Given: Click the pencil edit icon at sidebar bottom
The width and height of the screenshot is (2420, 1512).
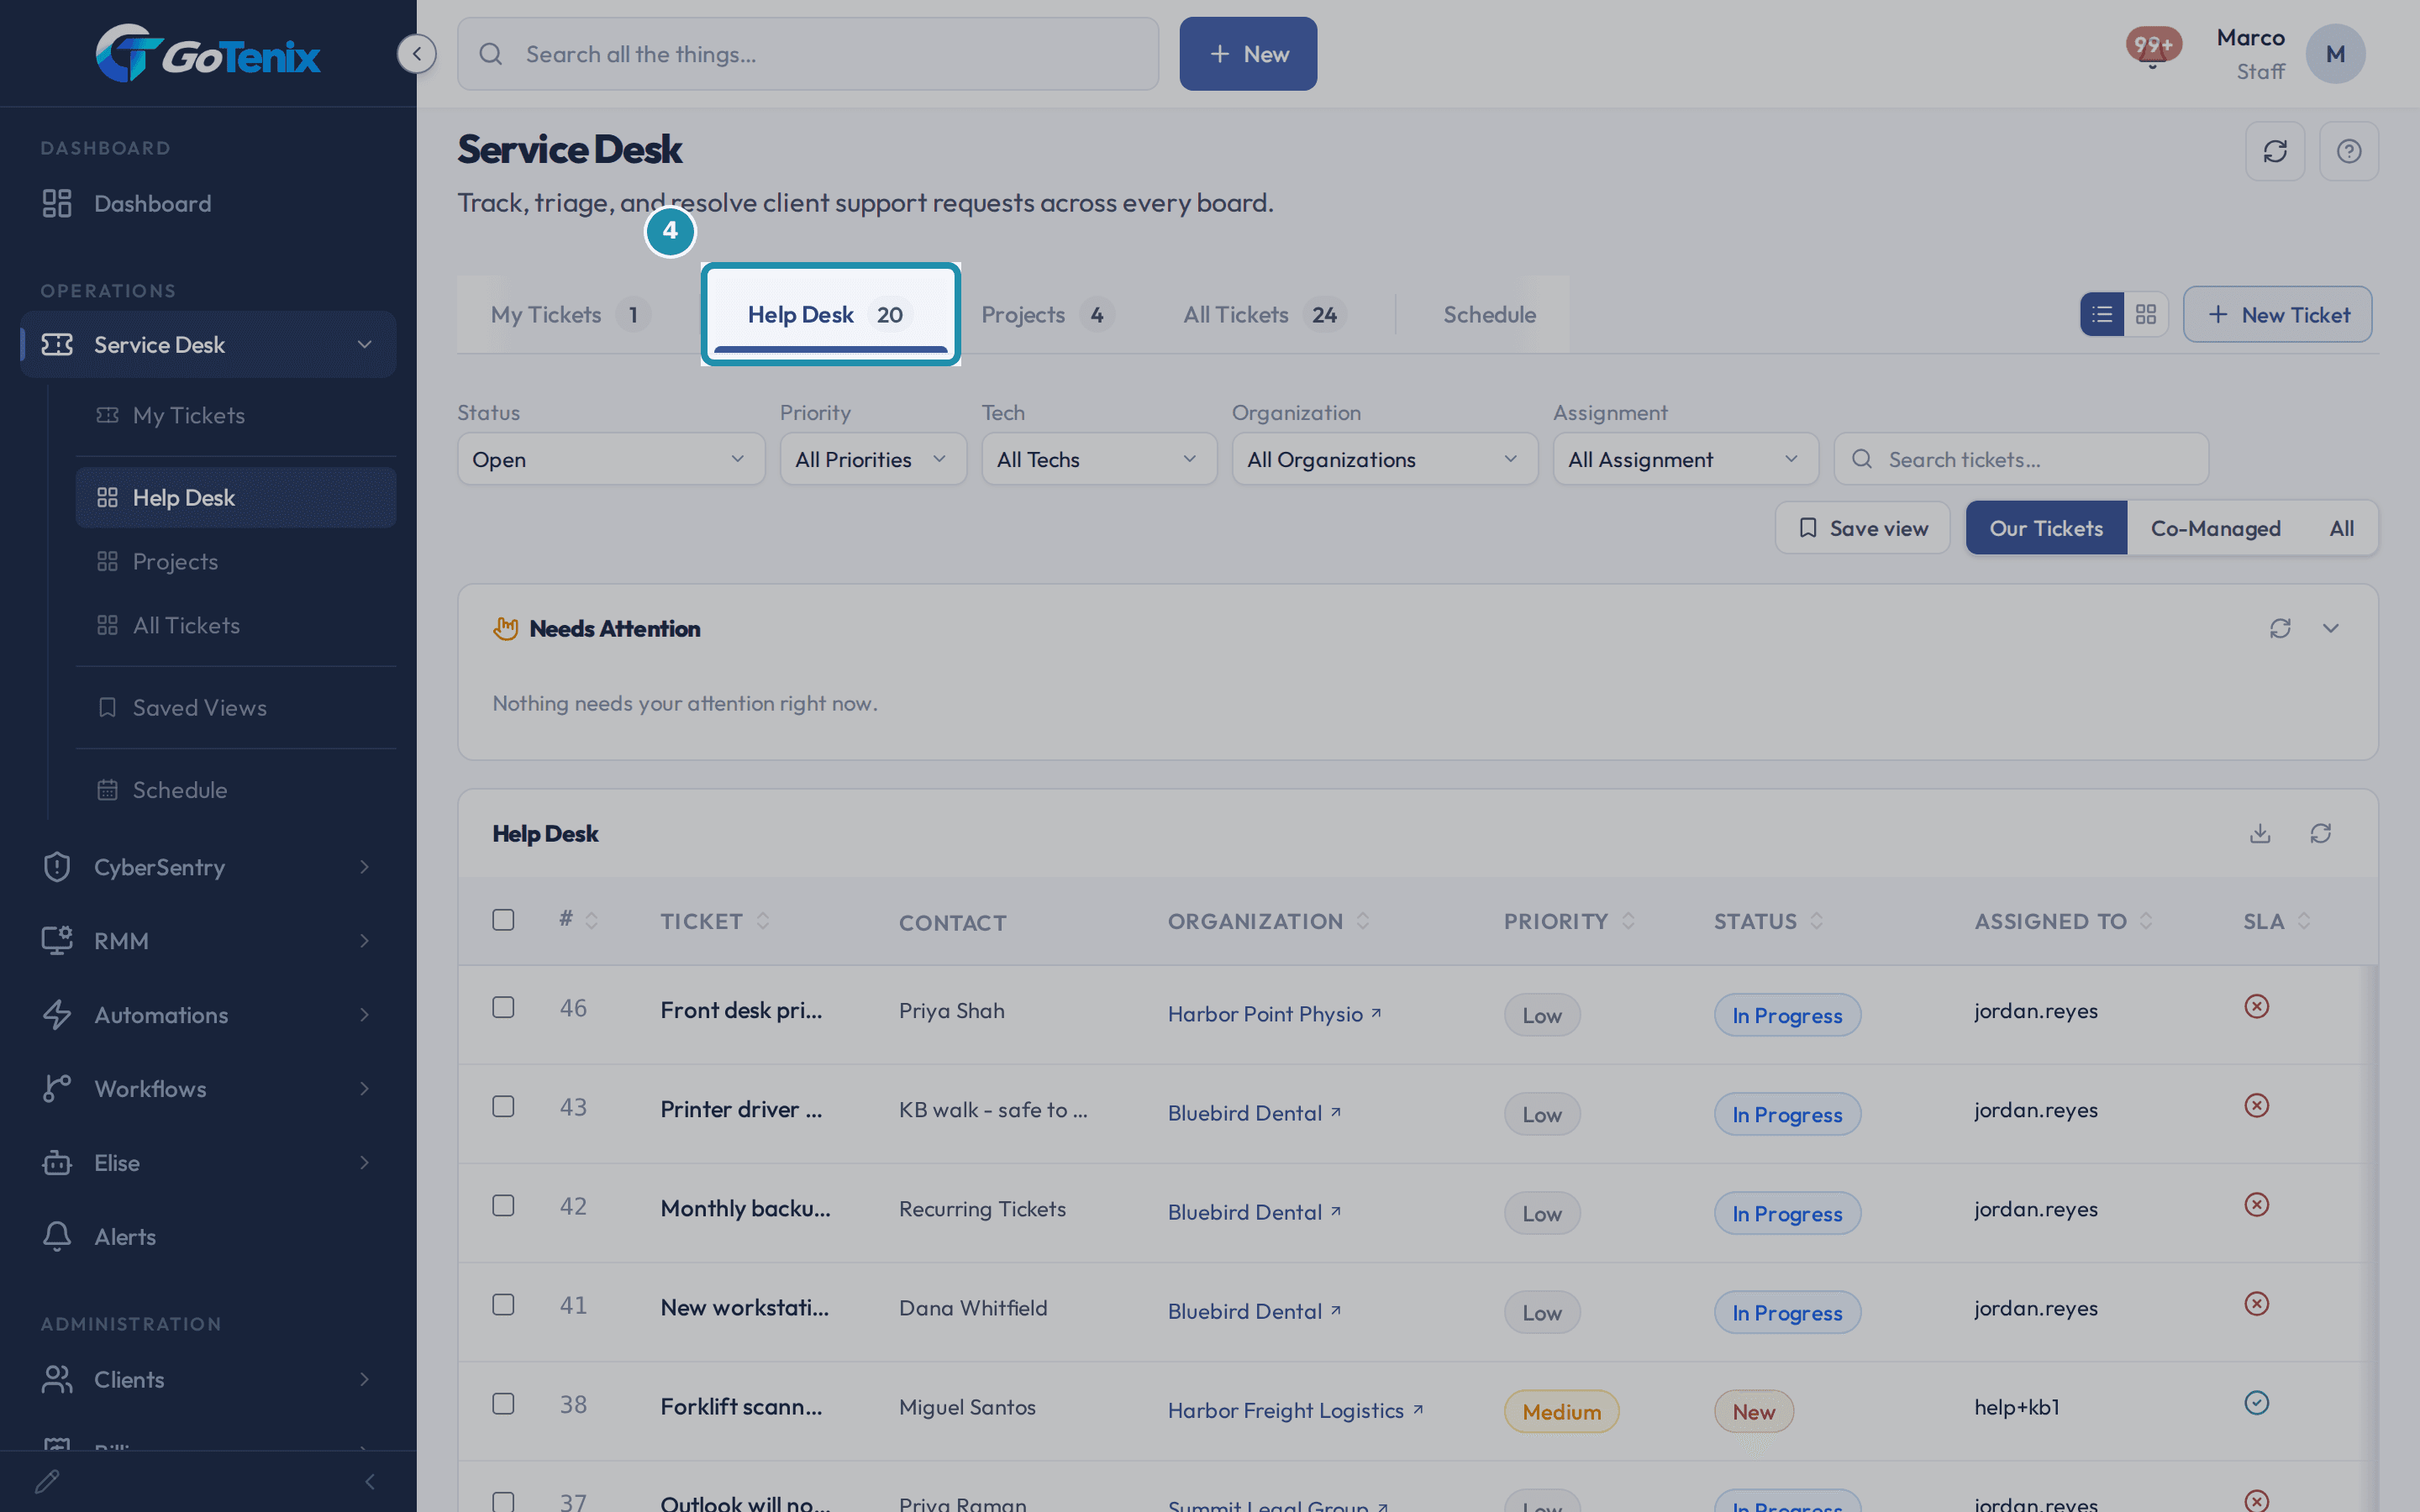Looking at the screenshot, I should (47, 1481).
